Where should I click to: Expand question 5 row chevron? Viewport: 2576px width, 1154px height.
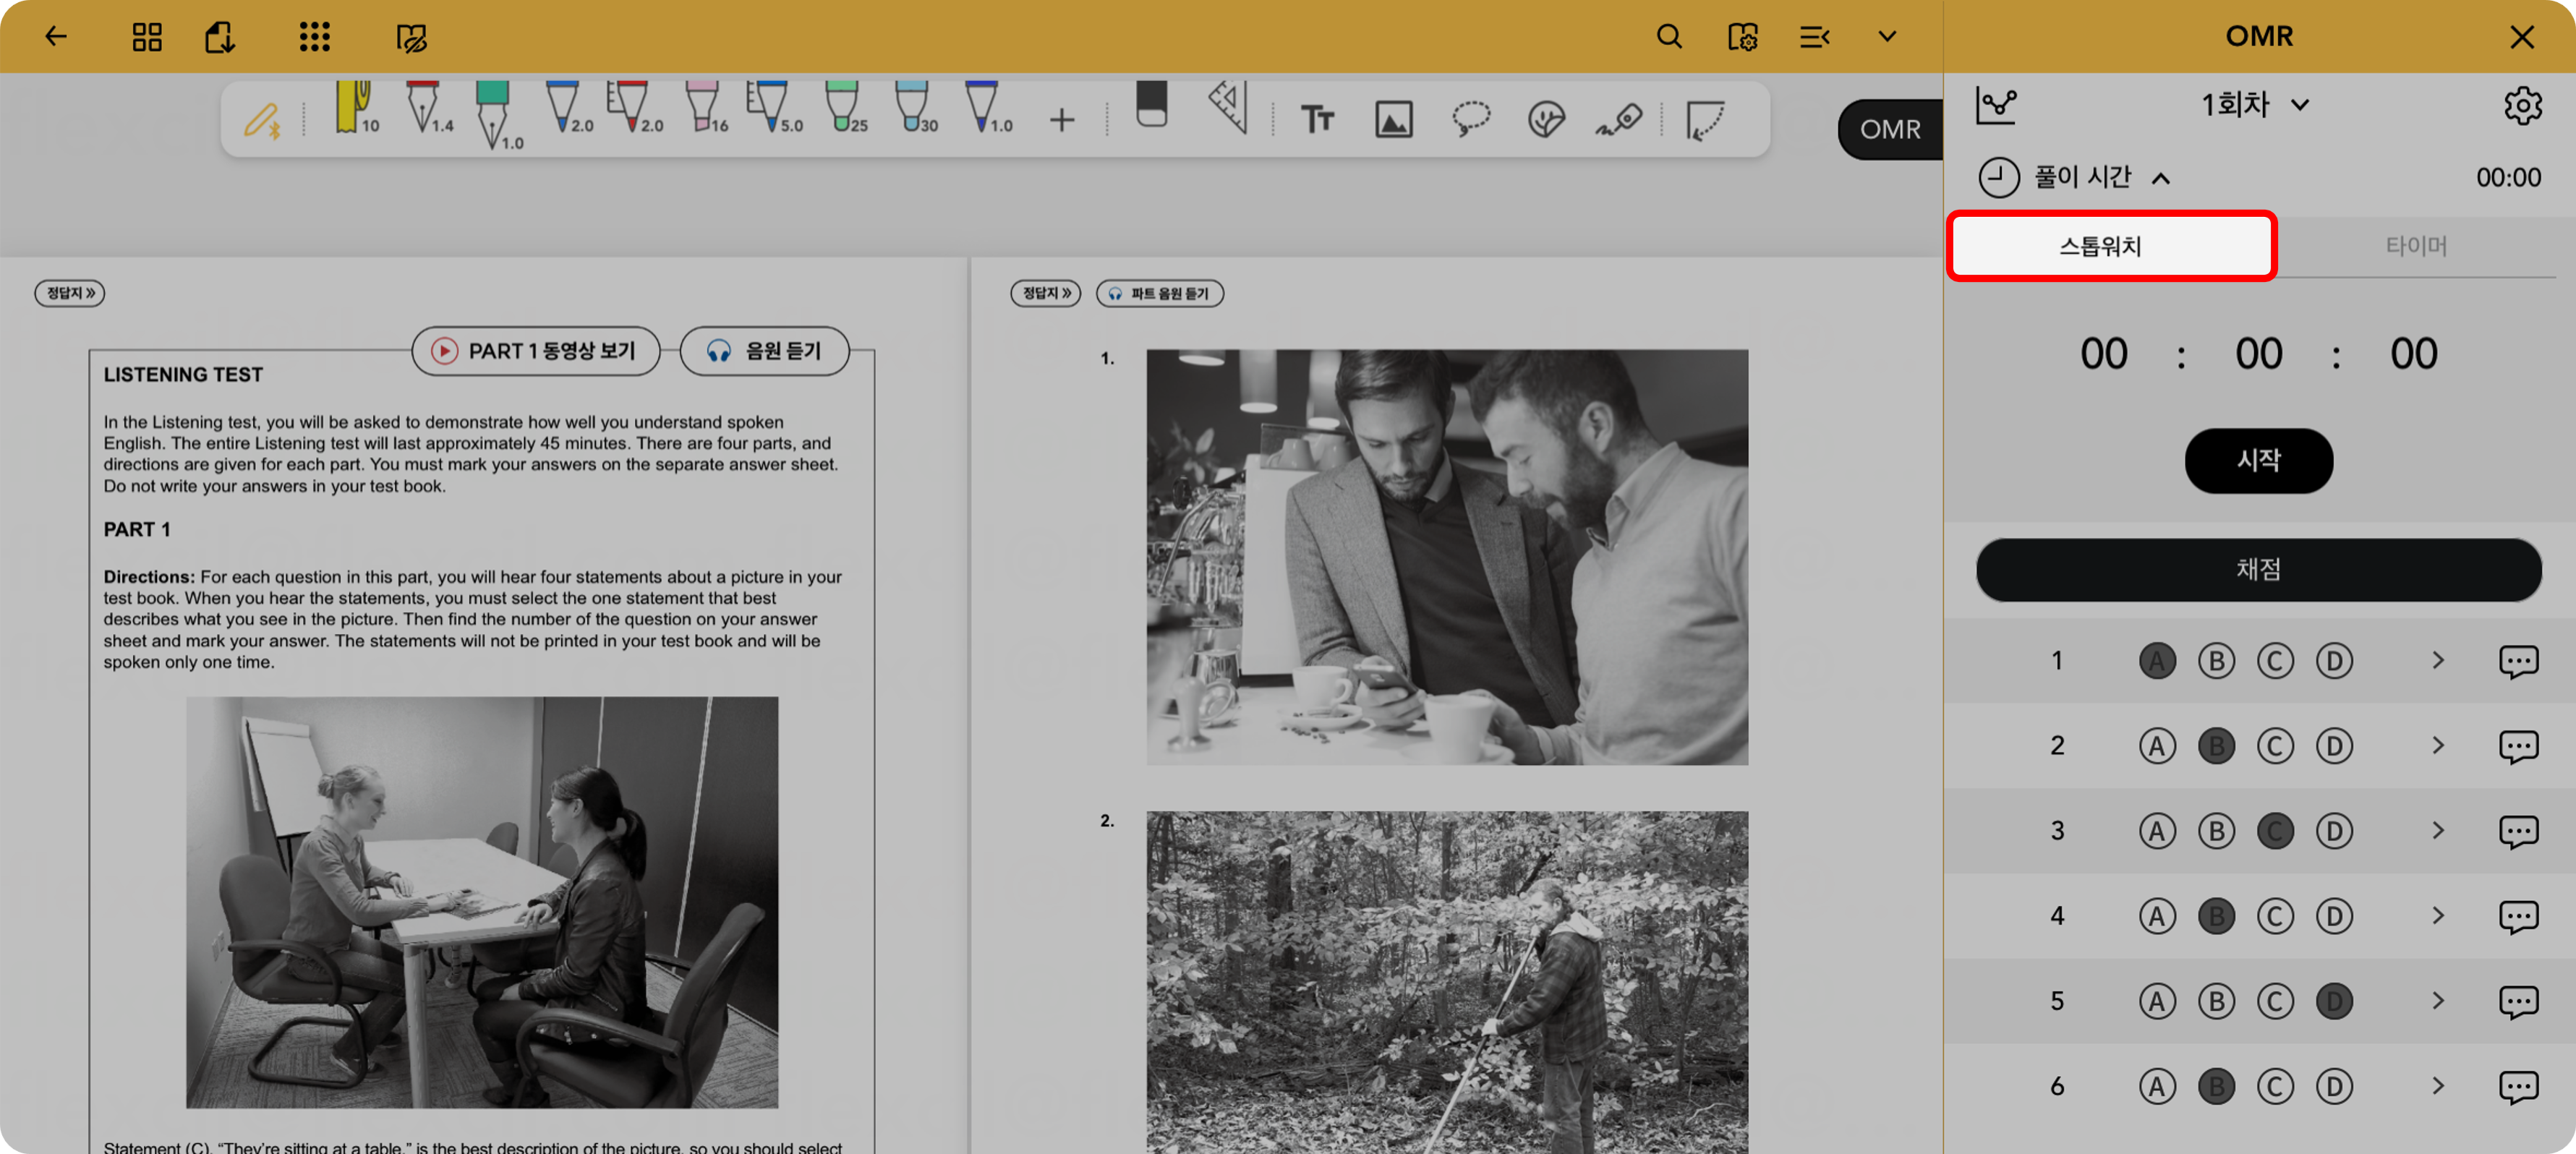[x=2438, y=1001]
